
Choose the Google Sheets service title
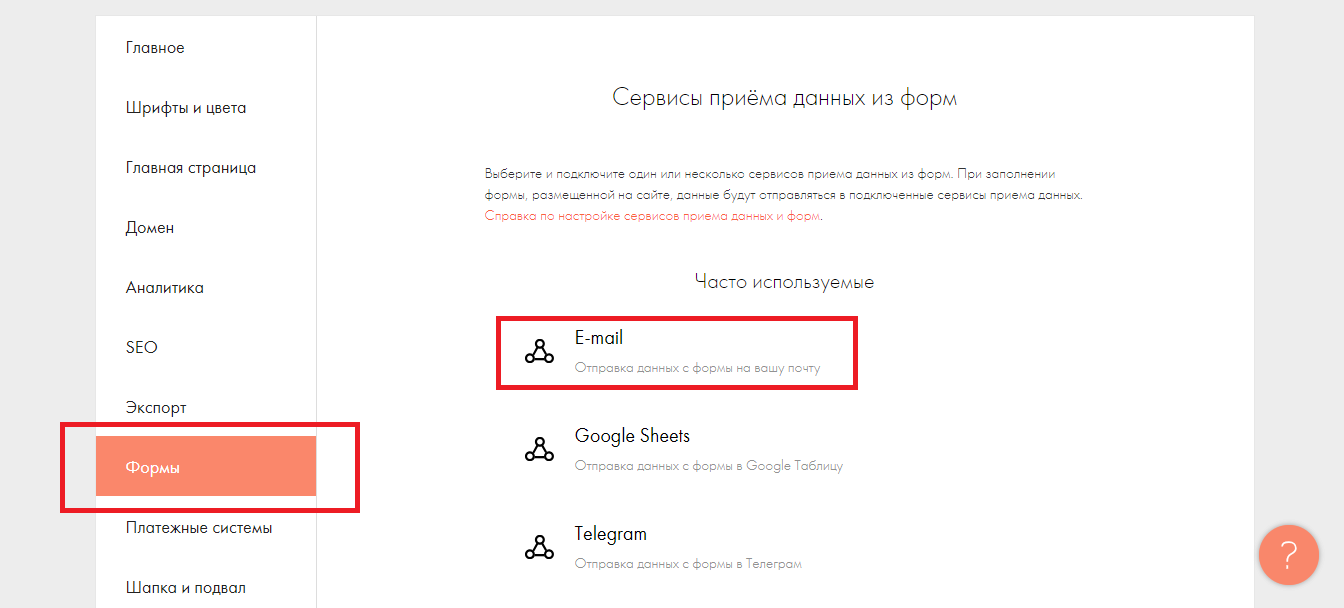pos(632,436)
